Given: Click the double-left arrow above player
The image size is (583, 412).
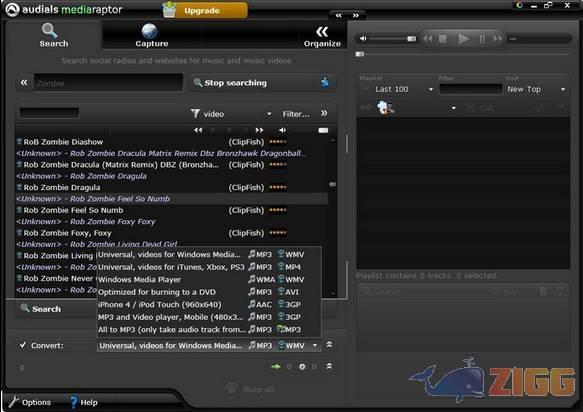Looking at the screenshot, I should (338, 15).
